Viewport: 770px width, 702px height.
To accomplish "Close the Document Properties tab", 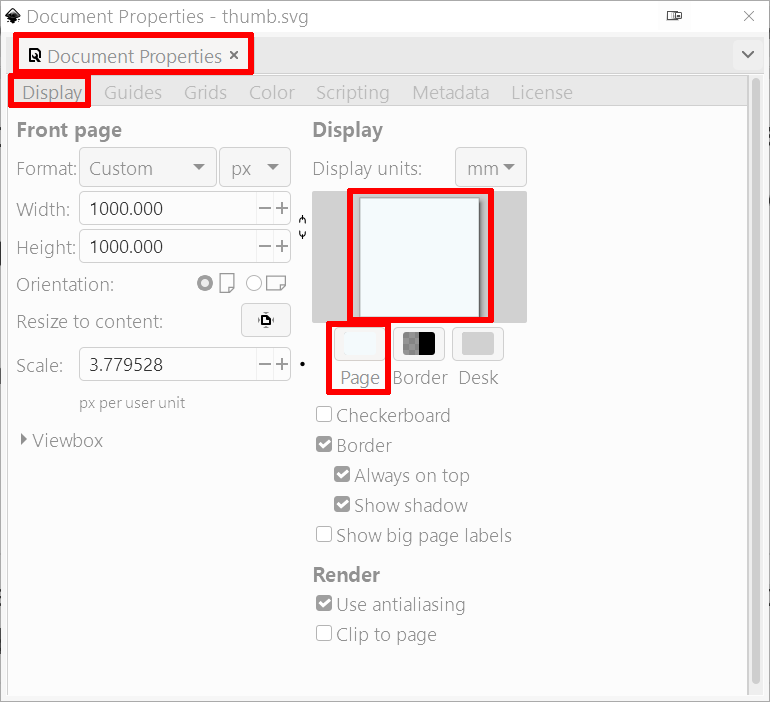I will pos(234,55).
